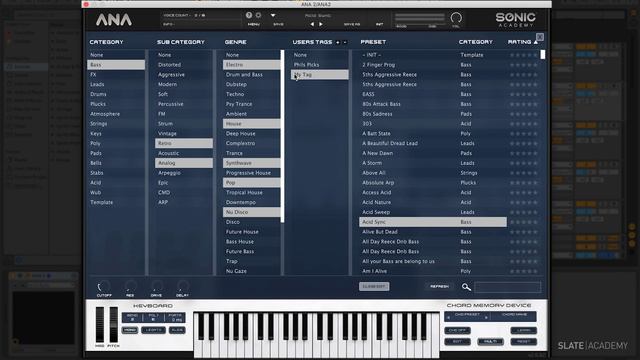Toggle the CHD OFF chord switch
The image size is (640, 360).
[x=457, y=330]
